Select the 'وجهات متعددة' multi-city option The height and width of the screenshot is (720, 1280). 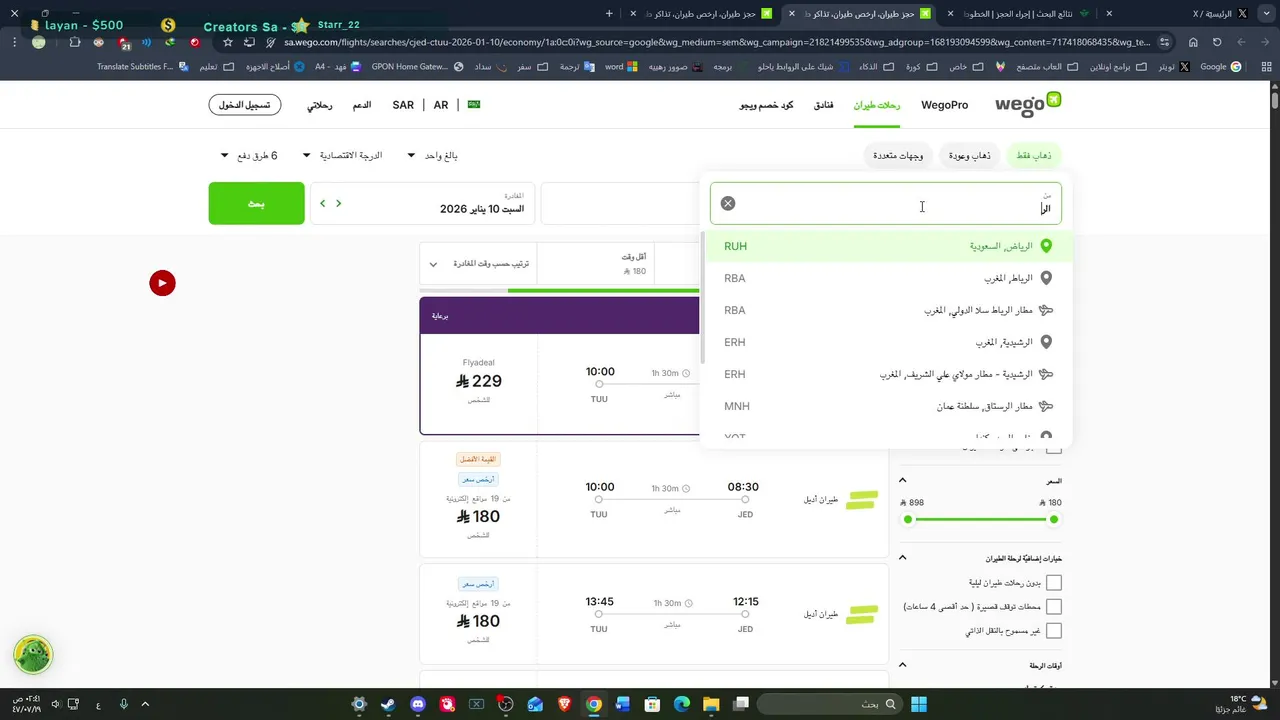pos(898,156)
